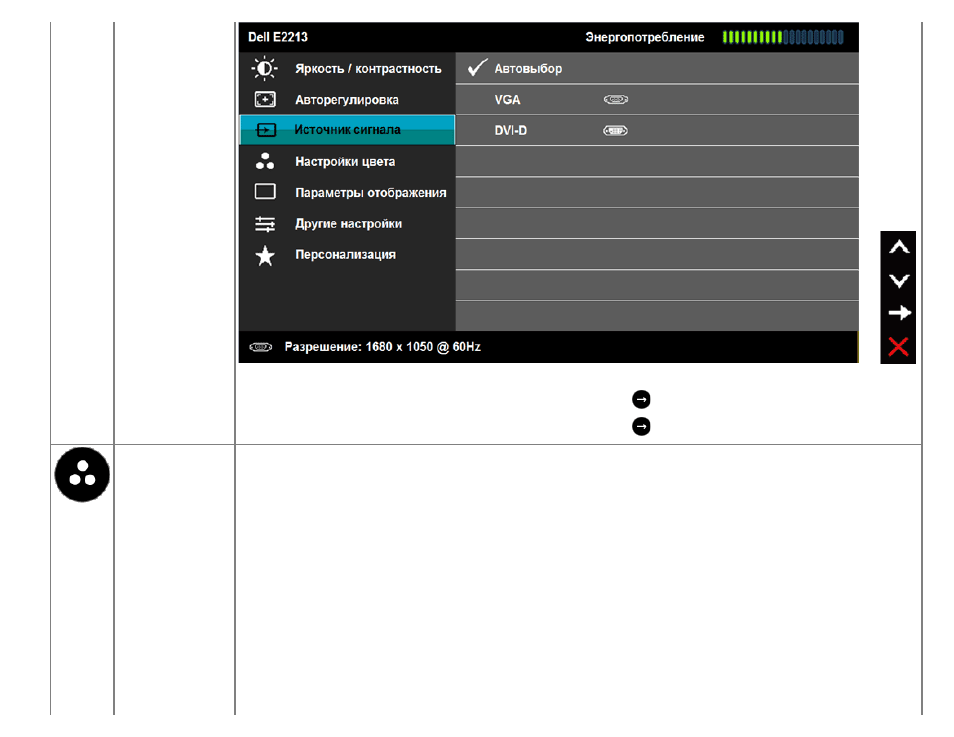The image size is (954, 737).
Task: Select the Автовыбор input option
Action: (657, 68)
